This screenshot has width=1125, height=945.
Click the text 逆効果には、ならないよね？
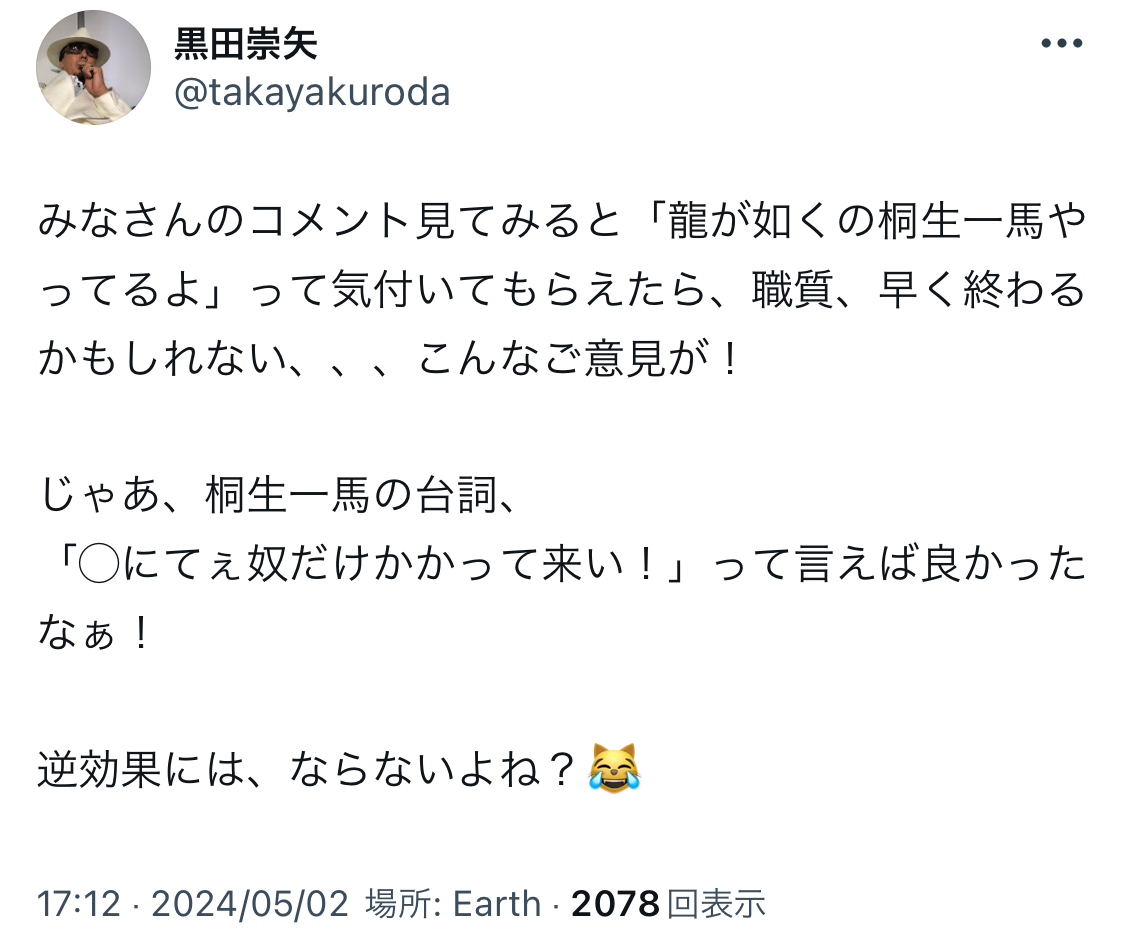coord(308,768)
